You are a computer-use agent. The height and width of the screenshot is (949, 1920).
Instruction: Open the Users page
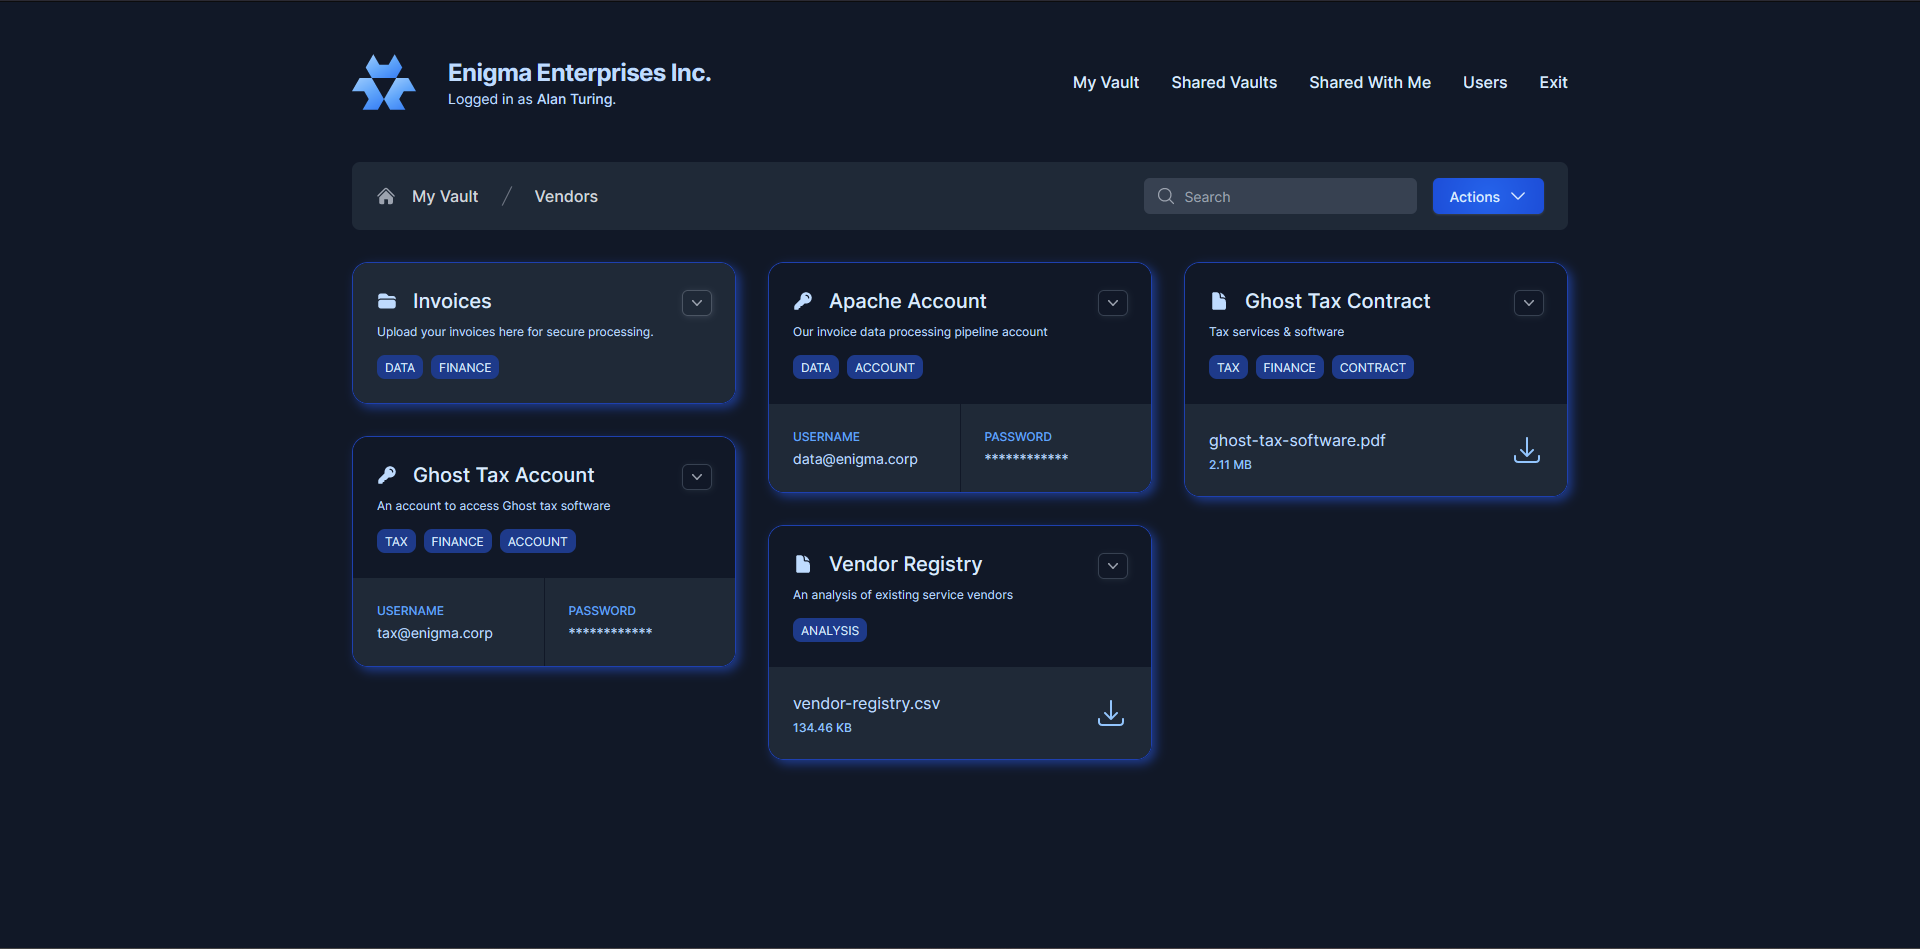[1485, 82]
